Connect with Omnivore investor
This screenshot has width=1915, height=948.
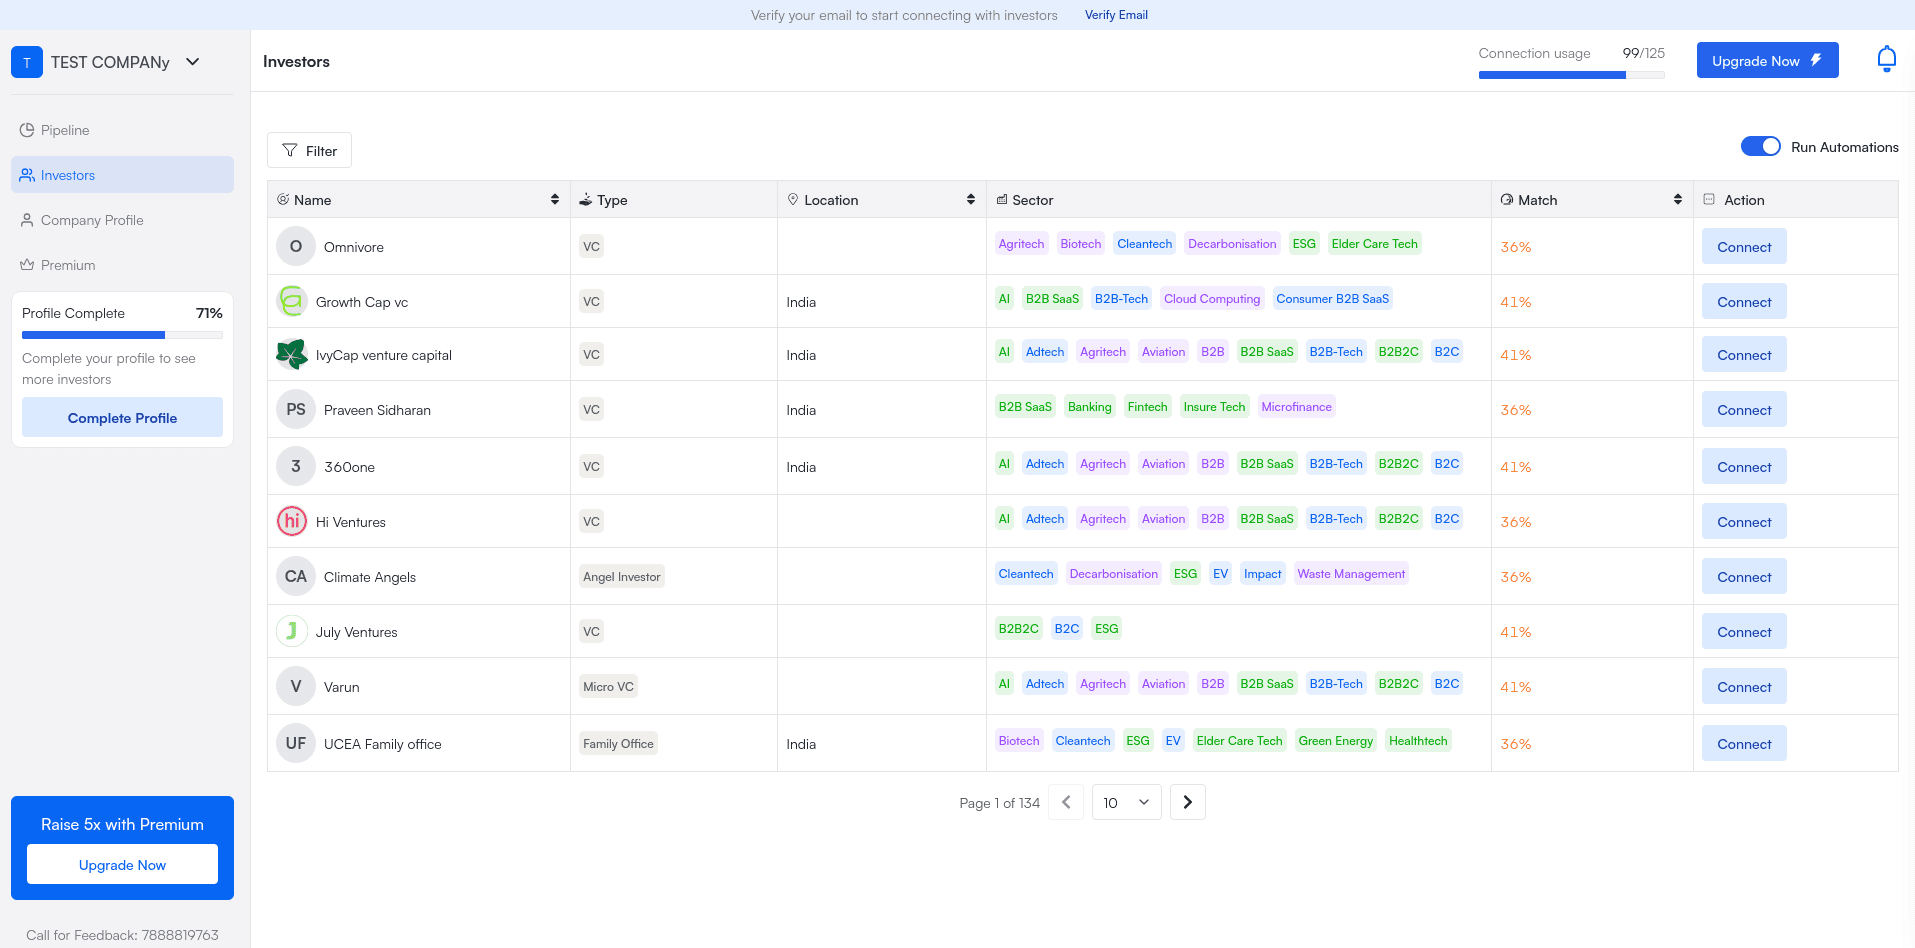1744,247
